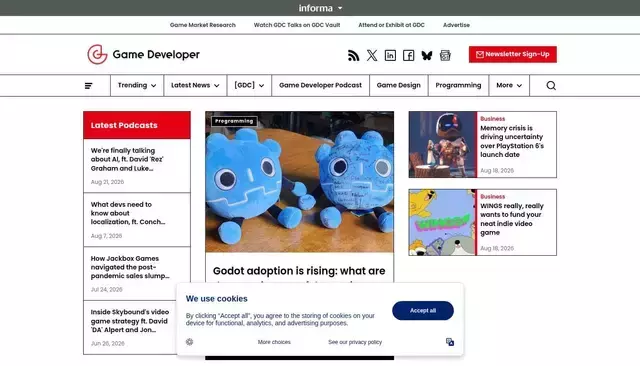
Task: Click Business tag above Memory crisis article
Action: pyautogui.click(x=493, y=119)
